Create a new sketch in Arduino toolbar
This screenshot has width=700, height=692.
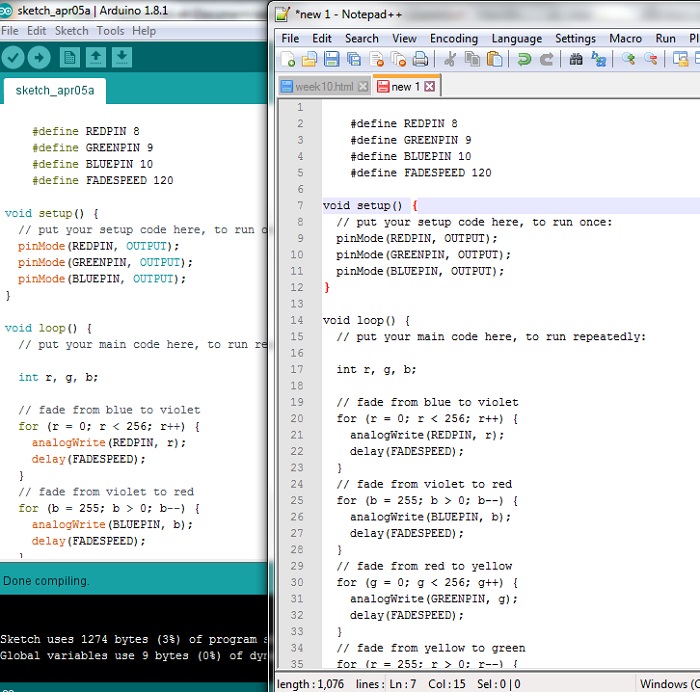click(70, 58)
